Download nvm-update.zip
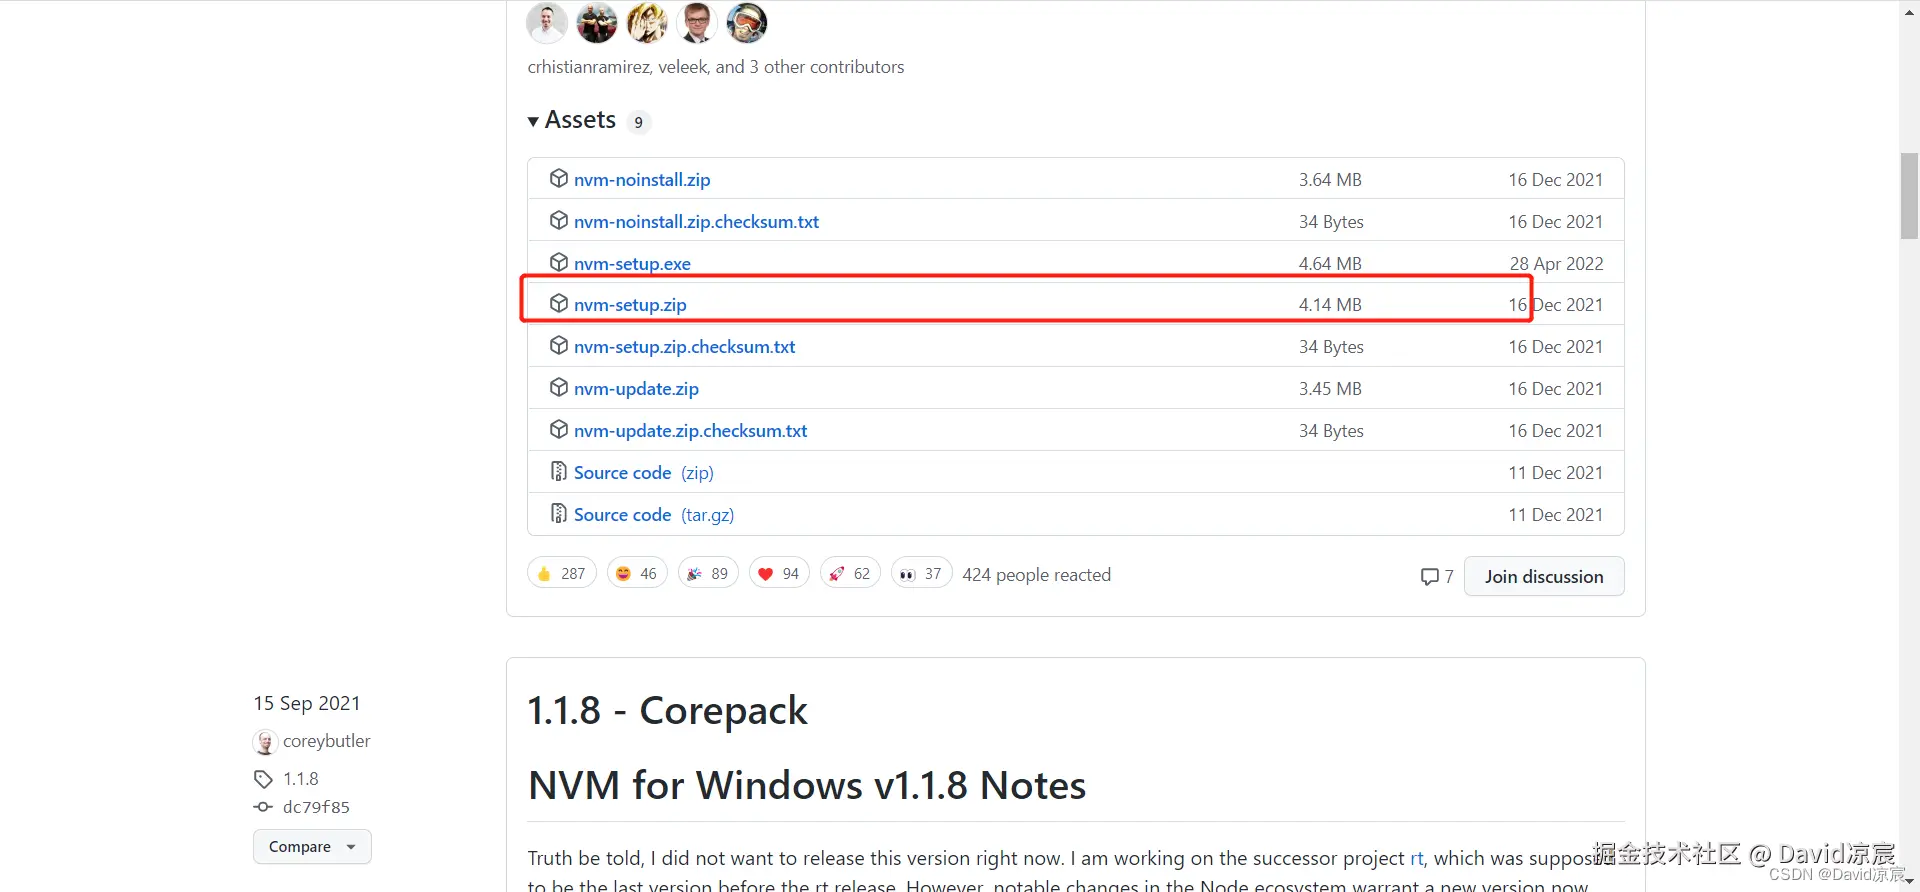 [x=636, y=389]
